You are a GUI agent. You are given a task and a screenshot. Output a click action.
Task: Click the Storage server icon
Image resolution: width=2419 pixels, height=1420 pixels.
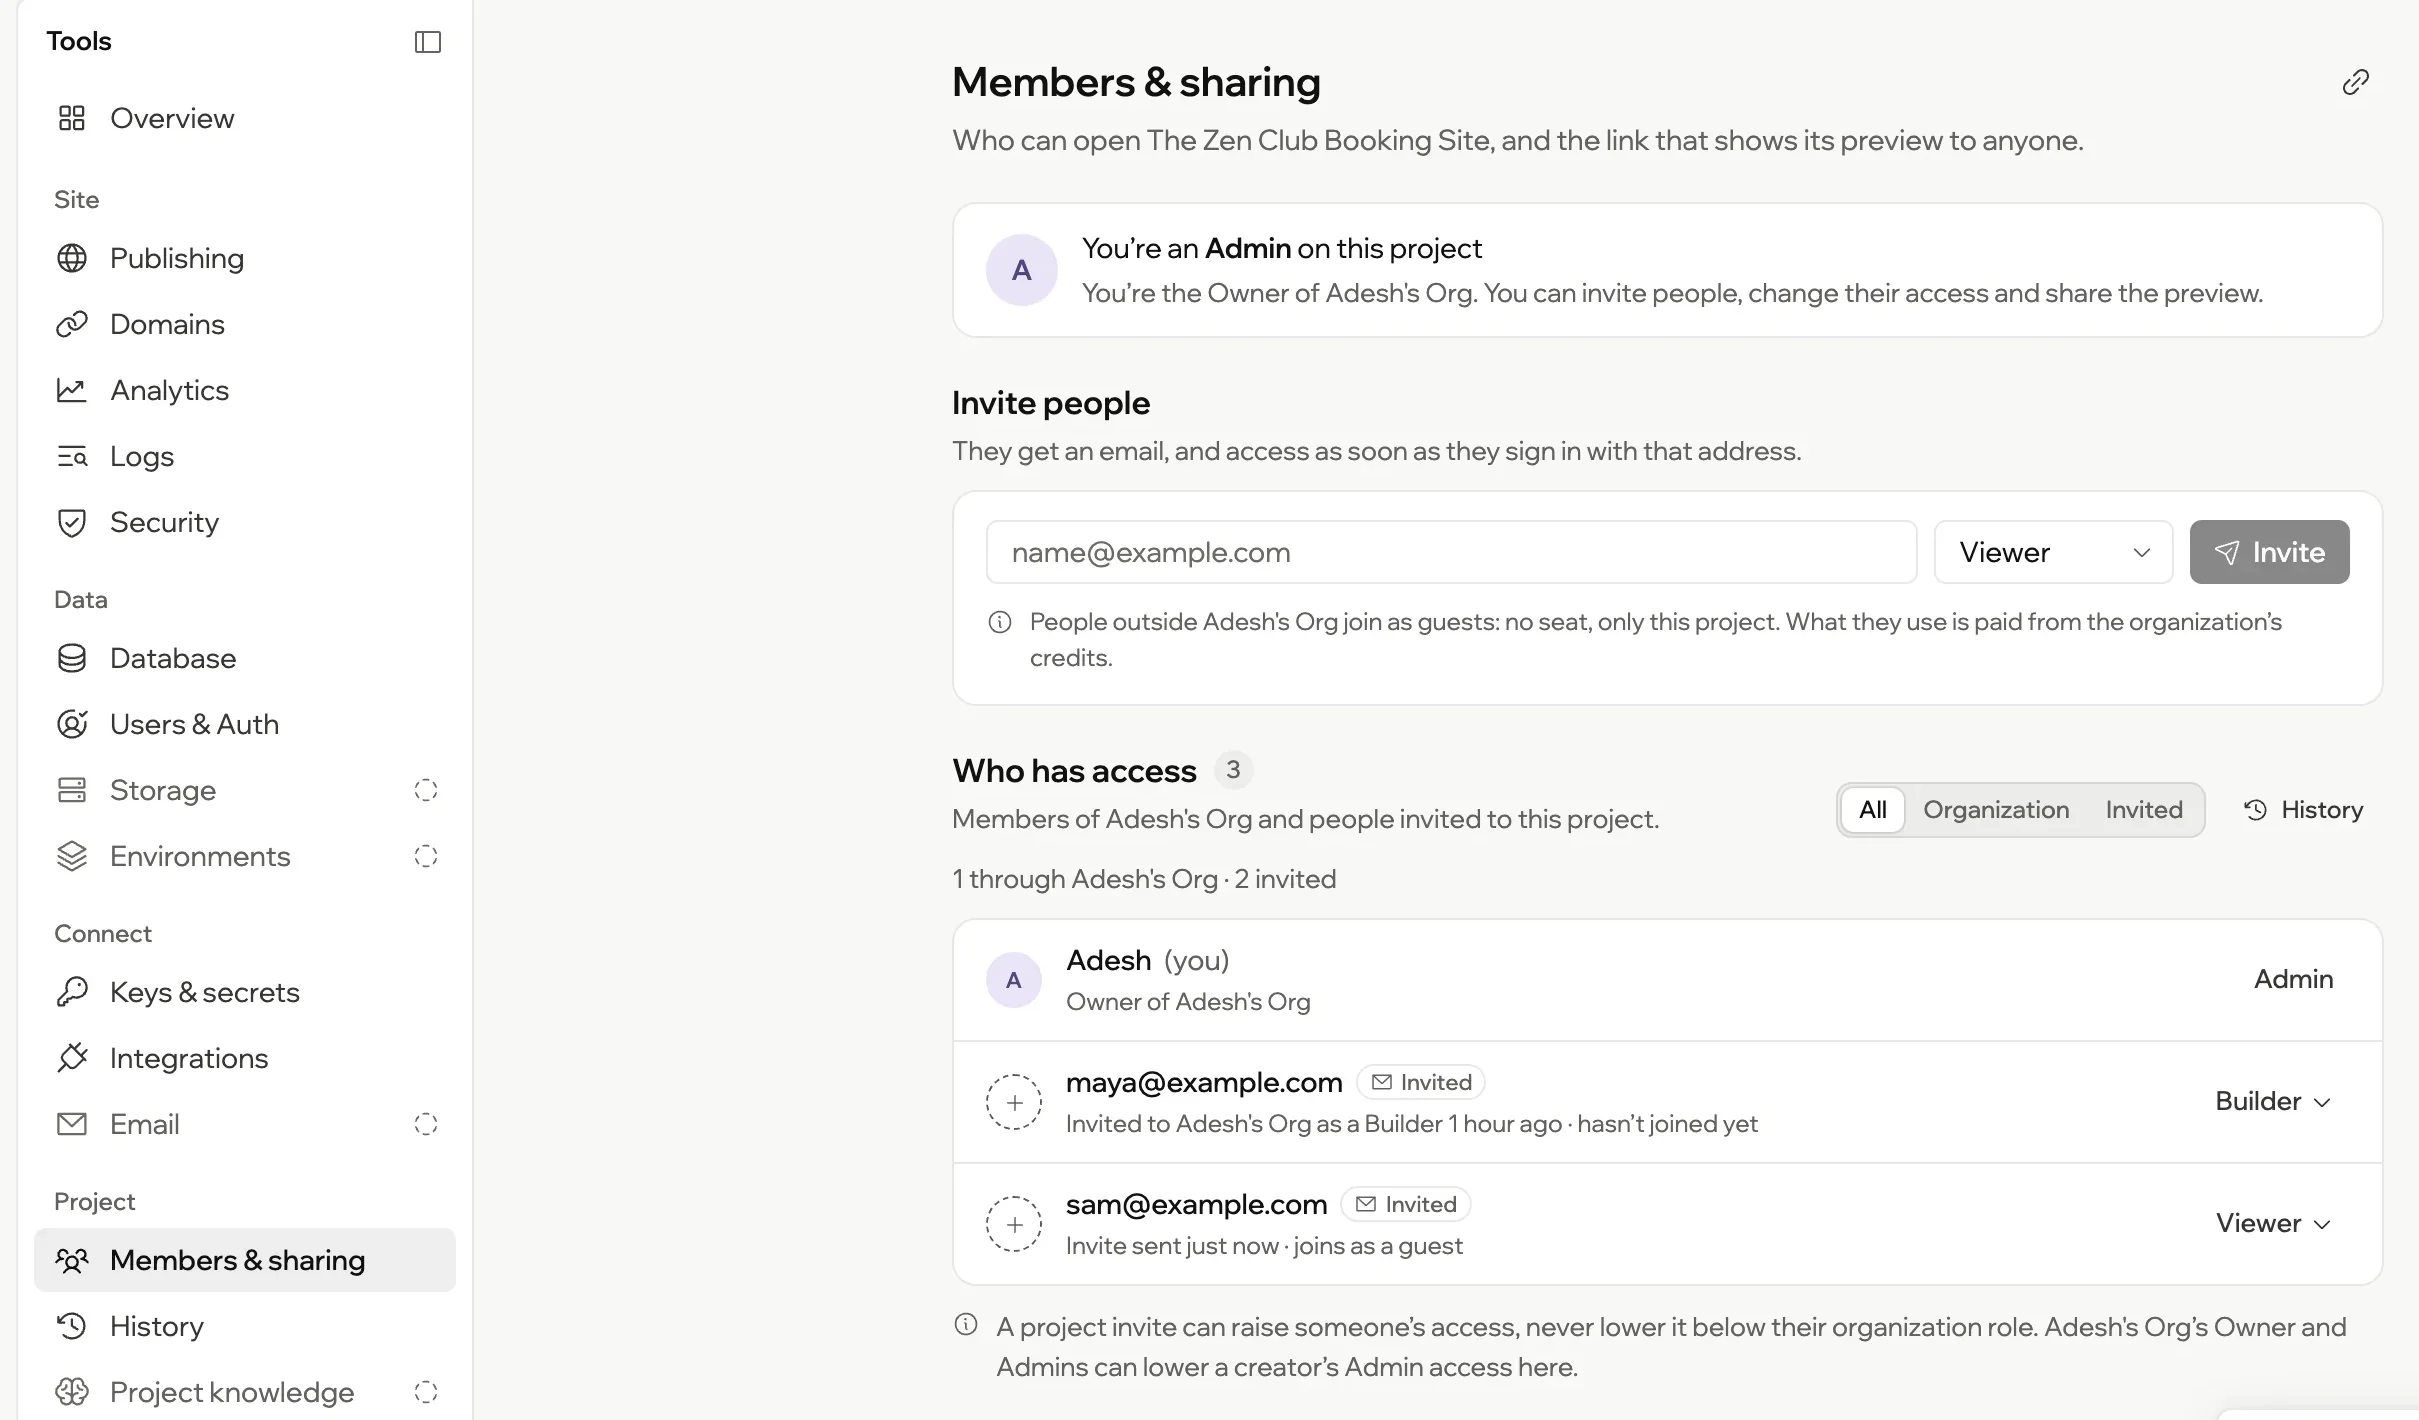pyautogui.click(x=72, y=790)
